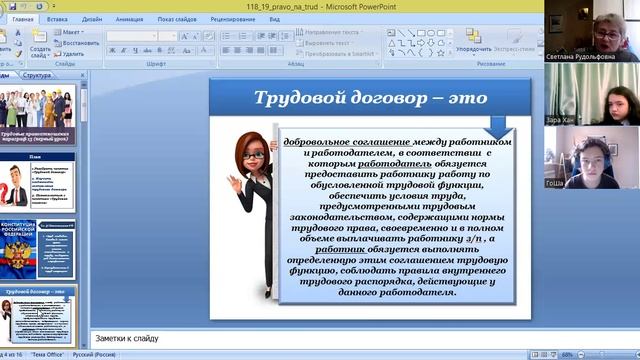640x360 pixels.
Task: Click the font color (A) button
Action: click(204, 51)
